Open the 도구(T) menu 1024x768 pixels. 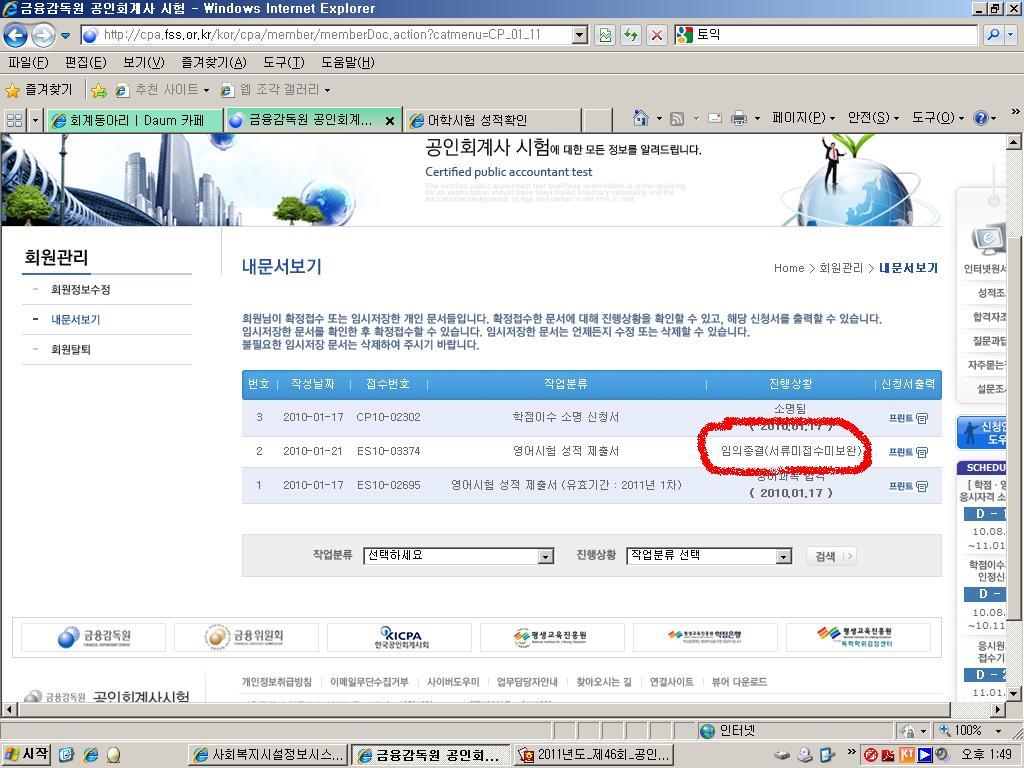coord(284,63)
